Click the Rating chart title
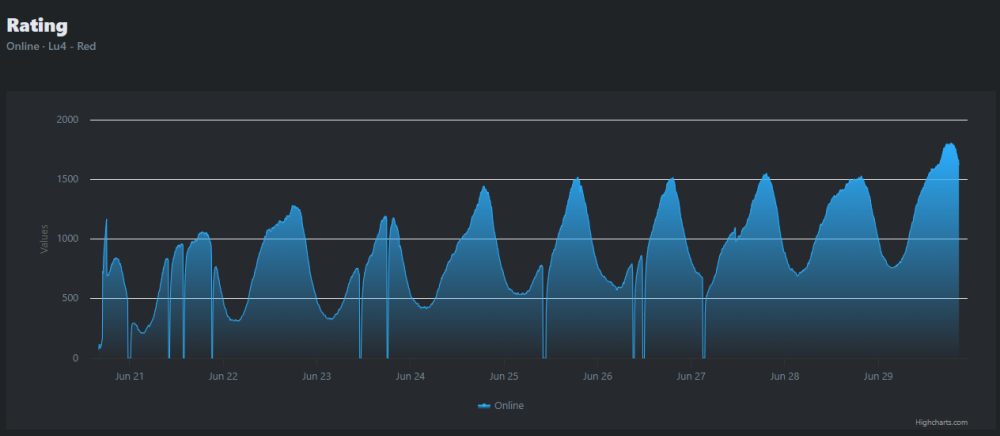Viewport: 1000px width, 436px height. pyautogui.click(x=38, y=25)
